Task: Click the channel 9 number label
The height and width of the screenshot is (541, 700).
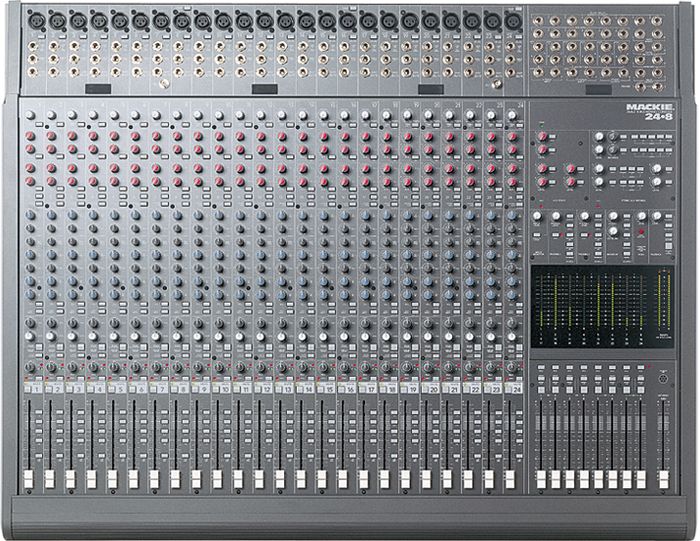Action: (204, 390)
